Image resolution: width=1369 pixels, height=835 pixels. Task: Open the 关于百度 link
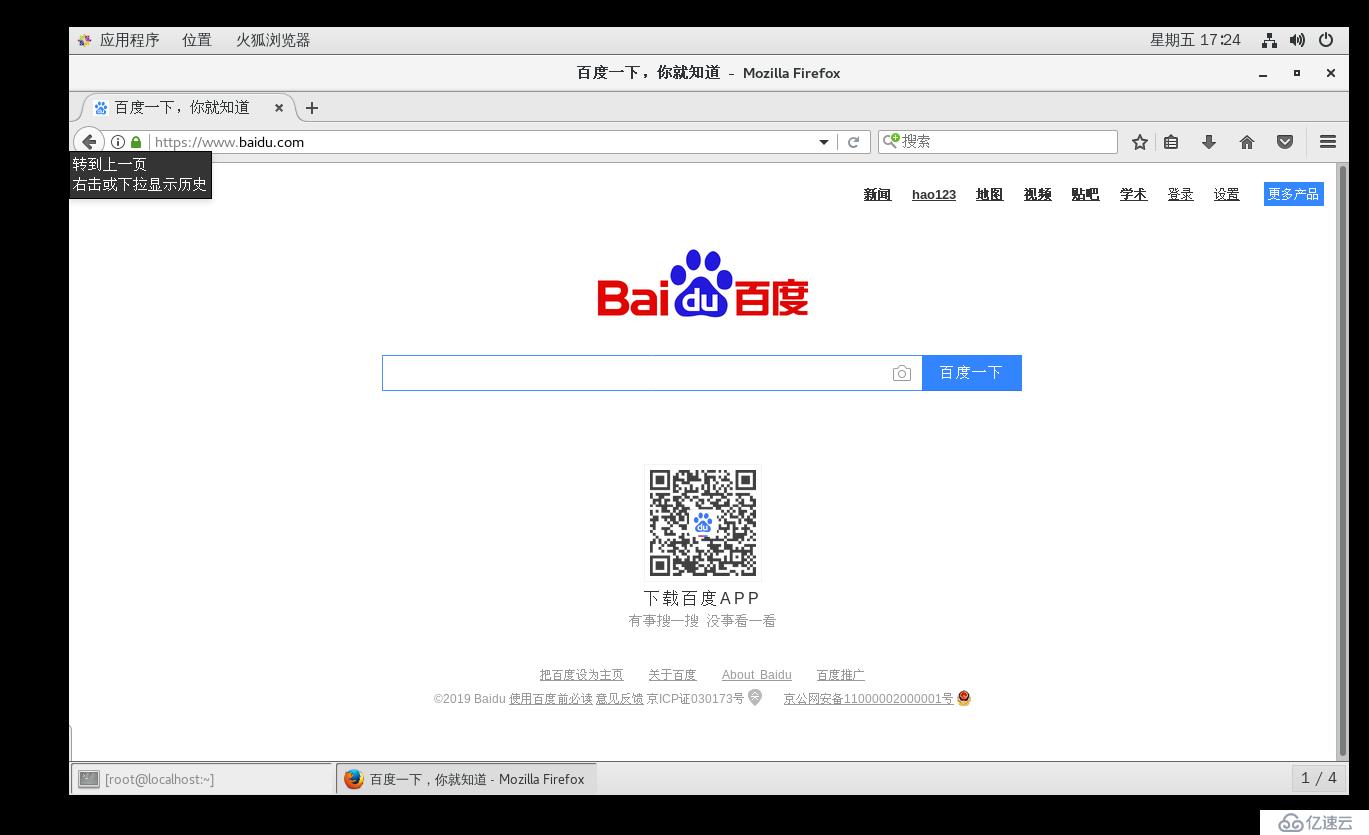672,675
